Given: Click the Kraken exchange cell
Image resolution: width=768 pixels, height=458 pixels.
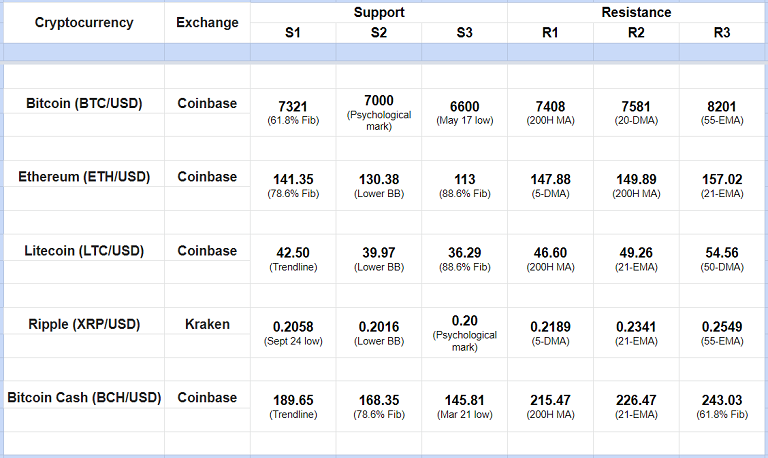Looking at the screenshot, I should coord(207,324).
